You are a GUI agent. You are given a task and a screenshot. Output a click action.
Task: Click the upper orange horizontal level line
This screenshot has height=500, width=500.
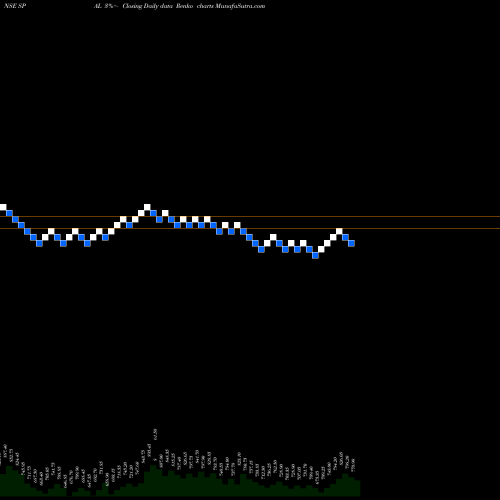[x=250, y=217]
